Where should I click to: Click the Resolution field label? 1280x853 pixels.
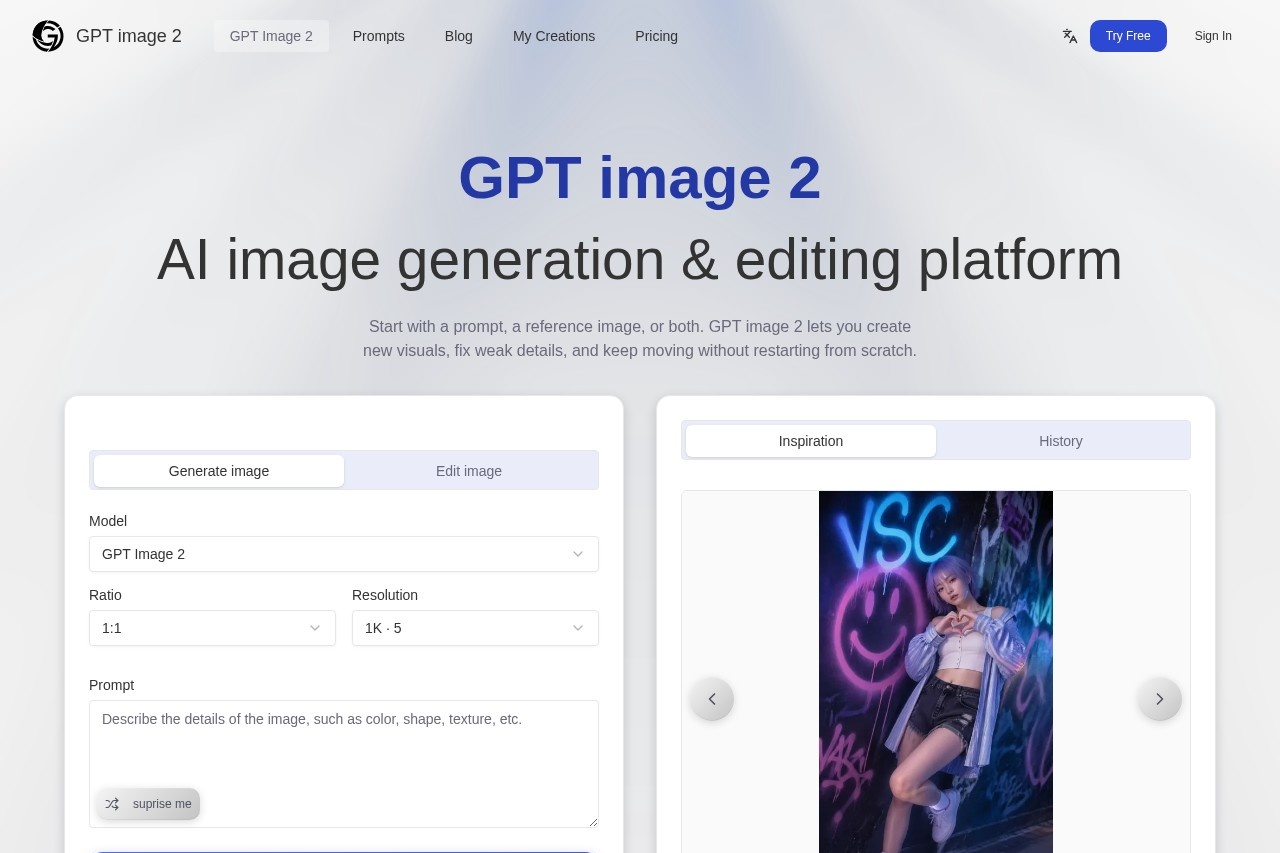(x=385, y=595)
